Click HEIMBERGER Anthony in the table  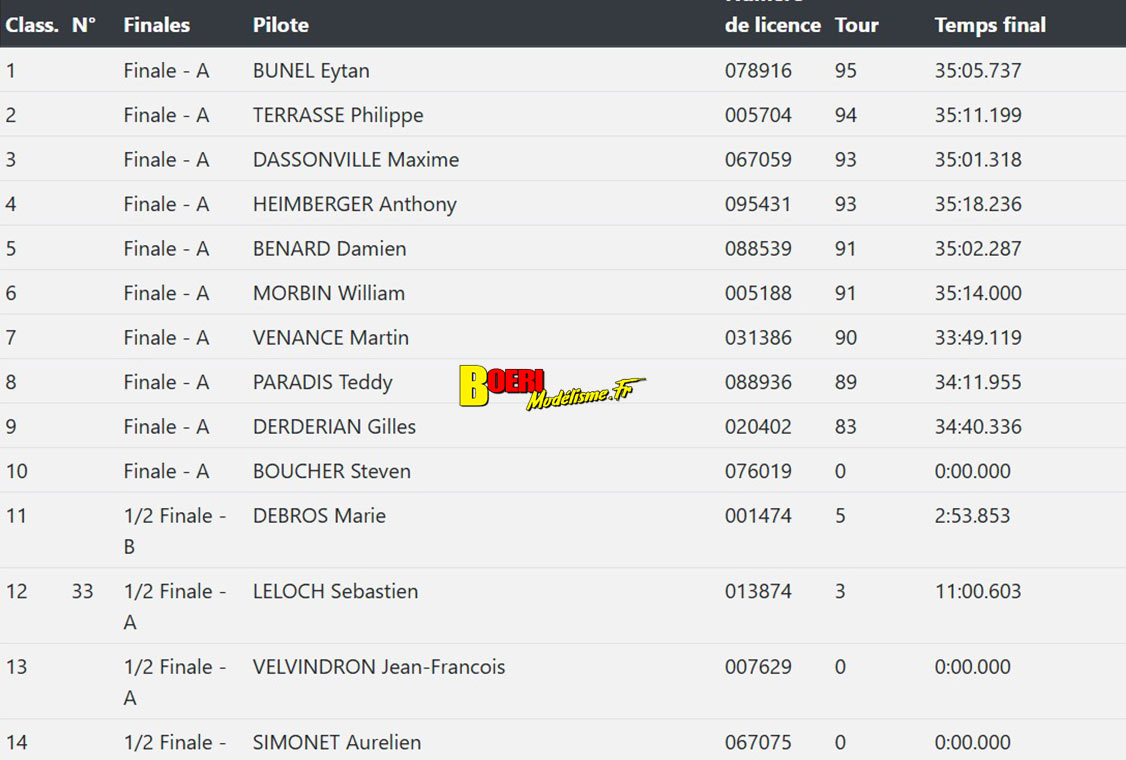(x=354, y=204)
